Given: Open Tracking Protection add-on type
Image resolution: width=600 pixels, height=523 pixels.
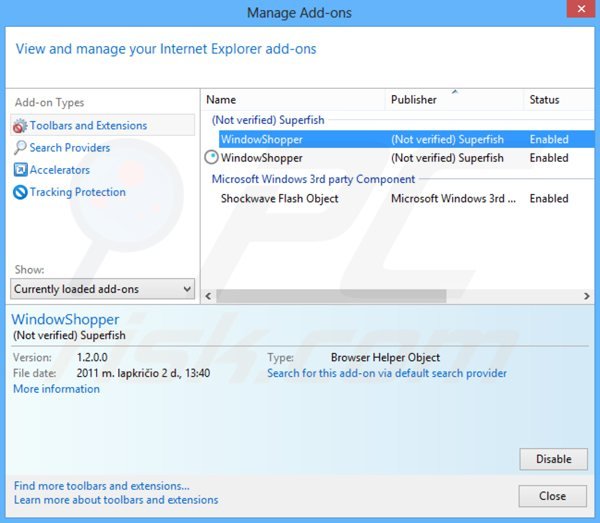Looking at the screenshot, I should tap(69, 192).
